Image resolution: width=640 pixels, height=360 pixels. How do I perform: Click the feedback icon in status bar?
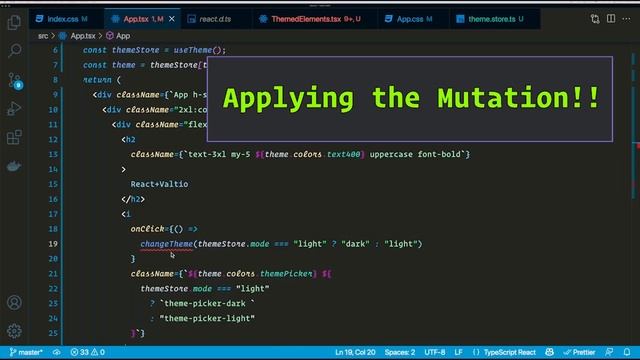(609, 352)
